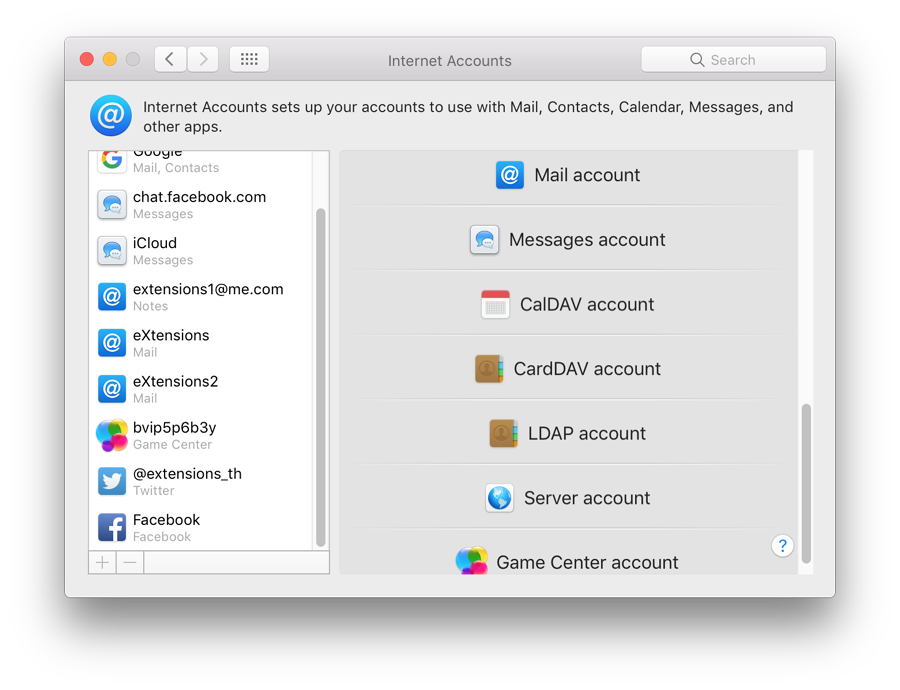Click the eXtensions2 Mail @ icon
The width and height of the screenshot is (900, 690).
[112, 389]
